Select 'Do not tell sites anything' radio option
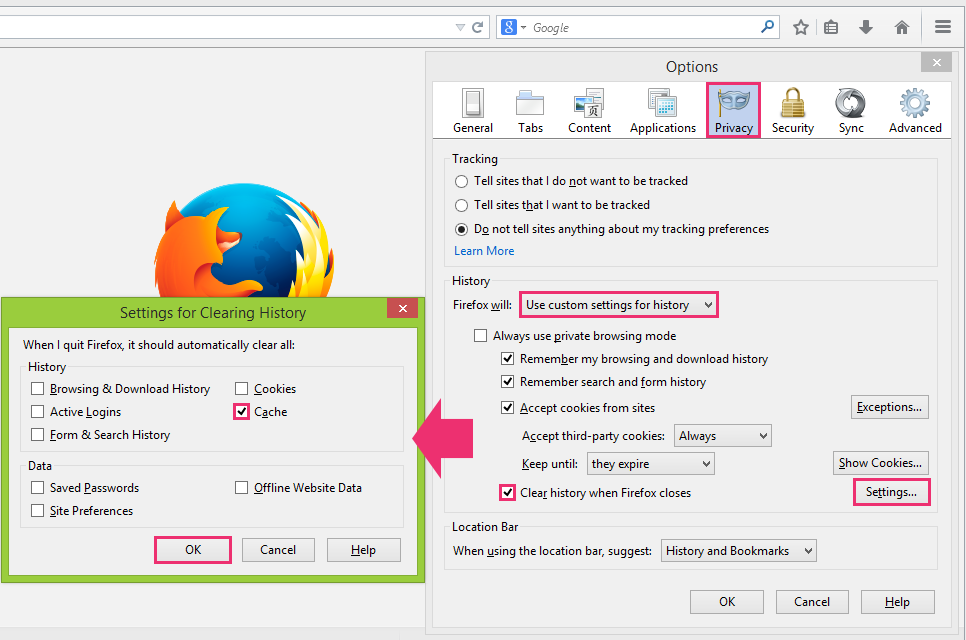Viewport: 966px width, 640px height. (612, 229)
